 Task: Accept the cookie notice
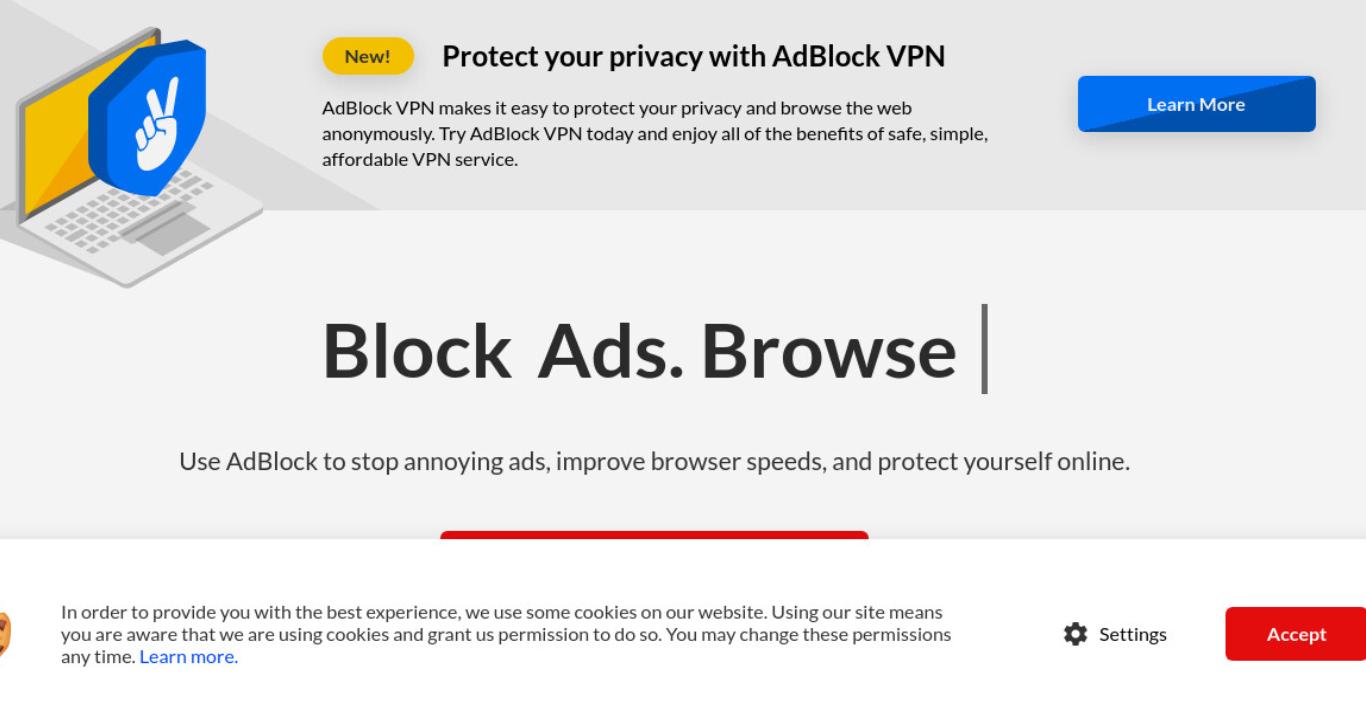[x=1296, y=634]
